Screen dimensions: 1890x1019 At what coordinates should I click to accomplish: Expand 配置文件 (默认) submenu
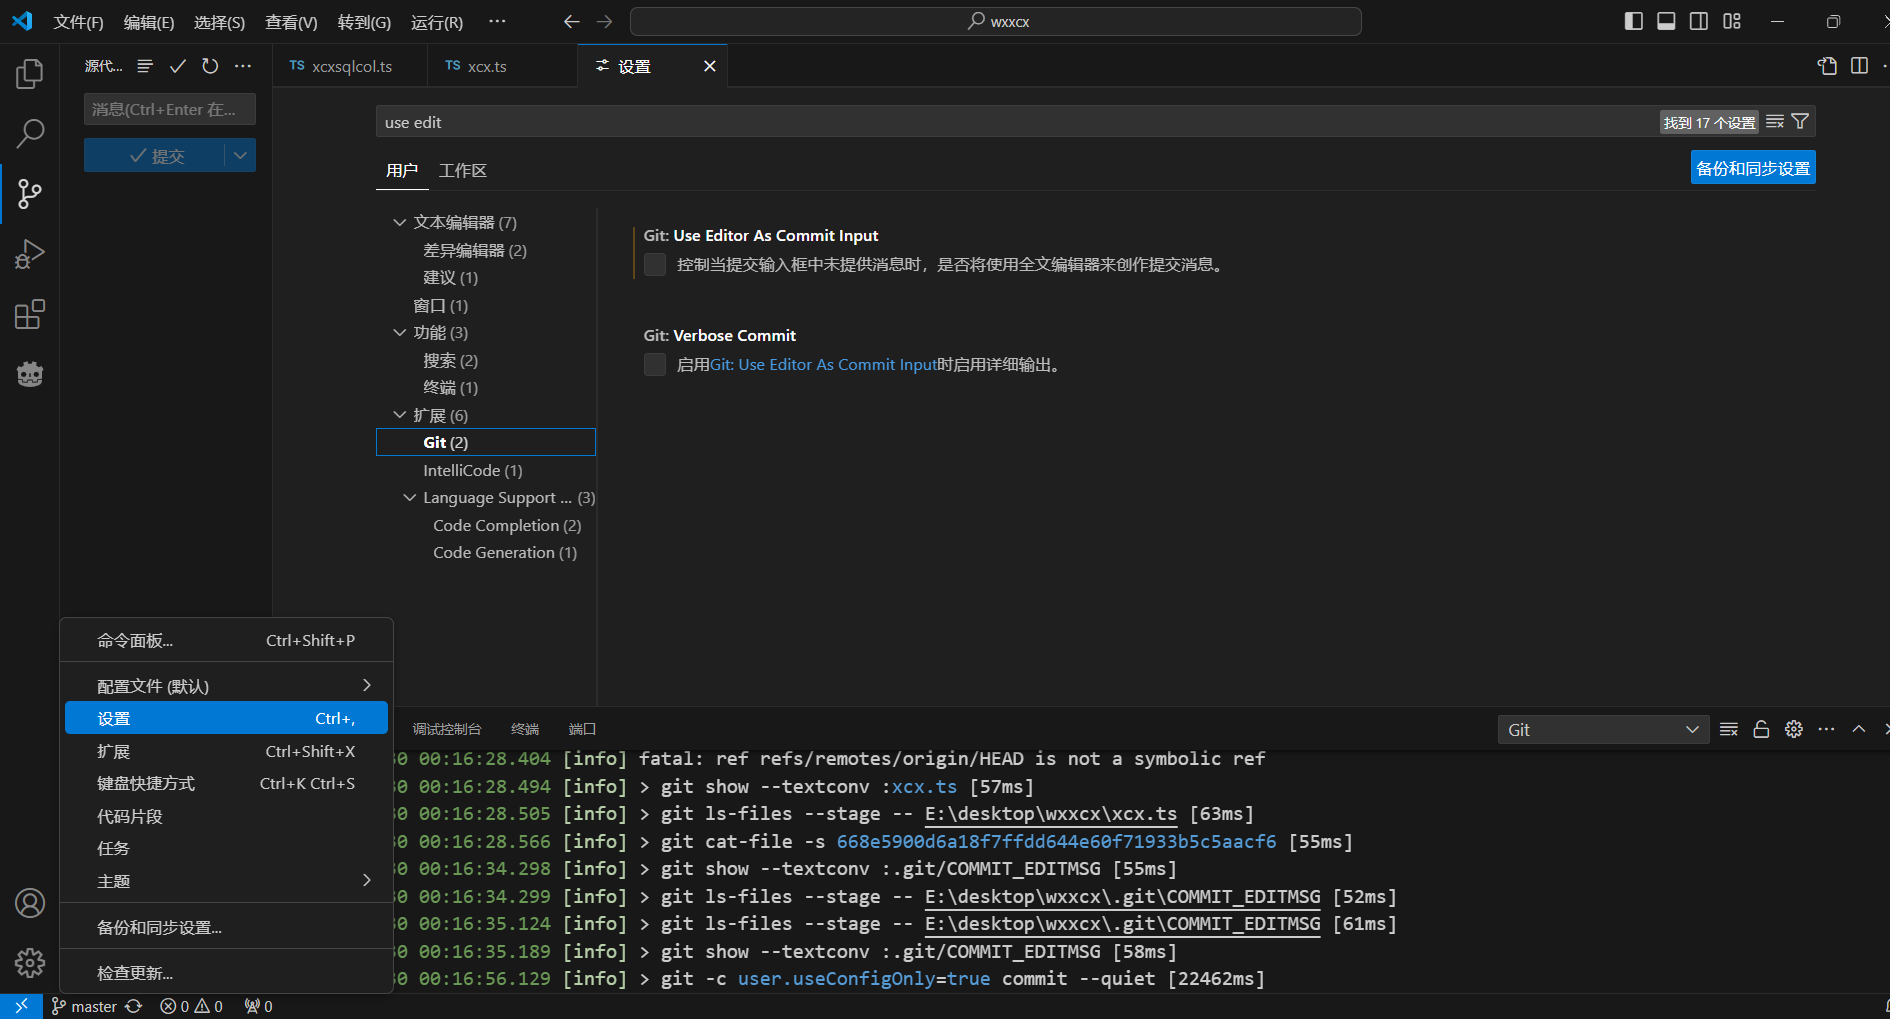(227, 686)
